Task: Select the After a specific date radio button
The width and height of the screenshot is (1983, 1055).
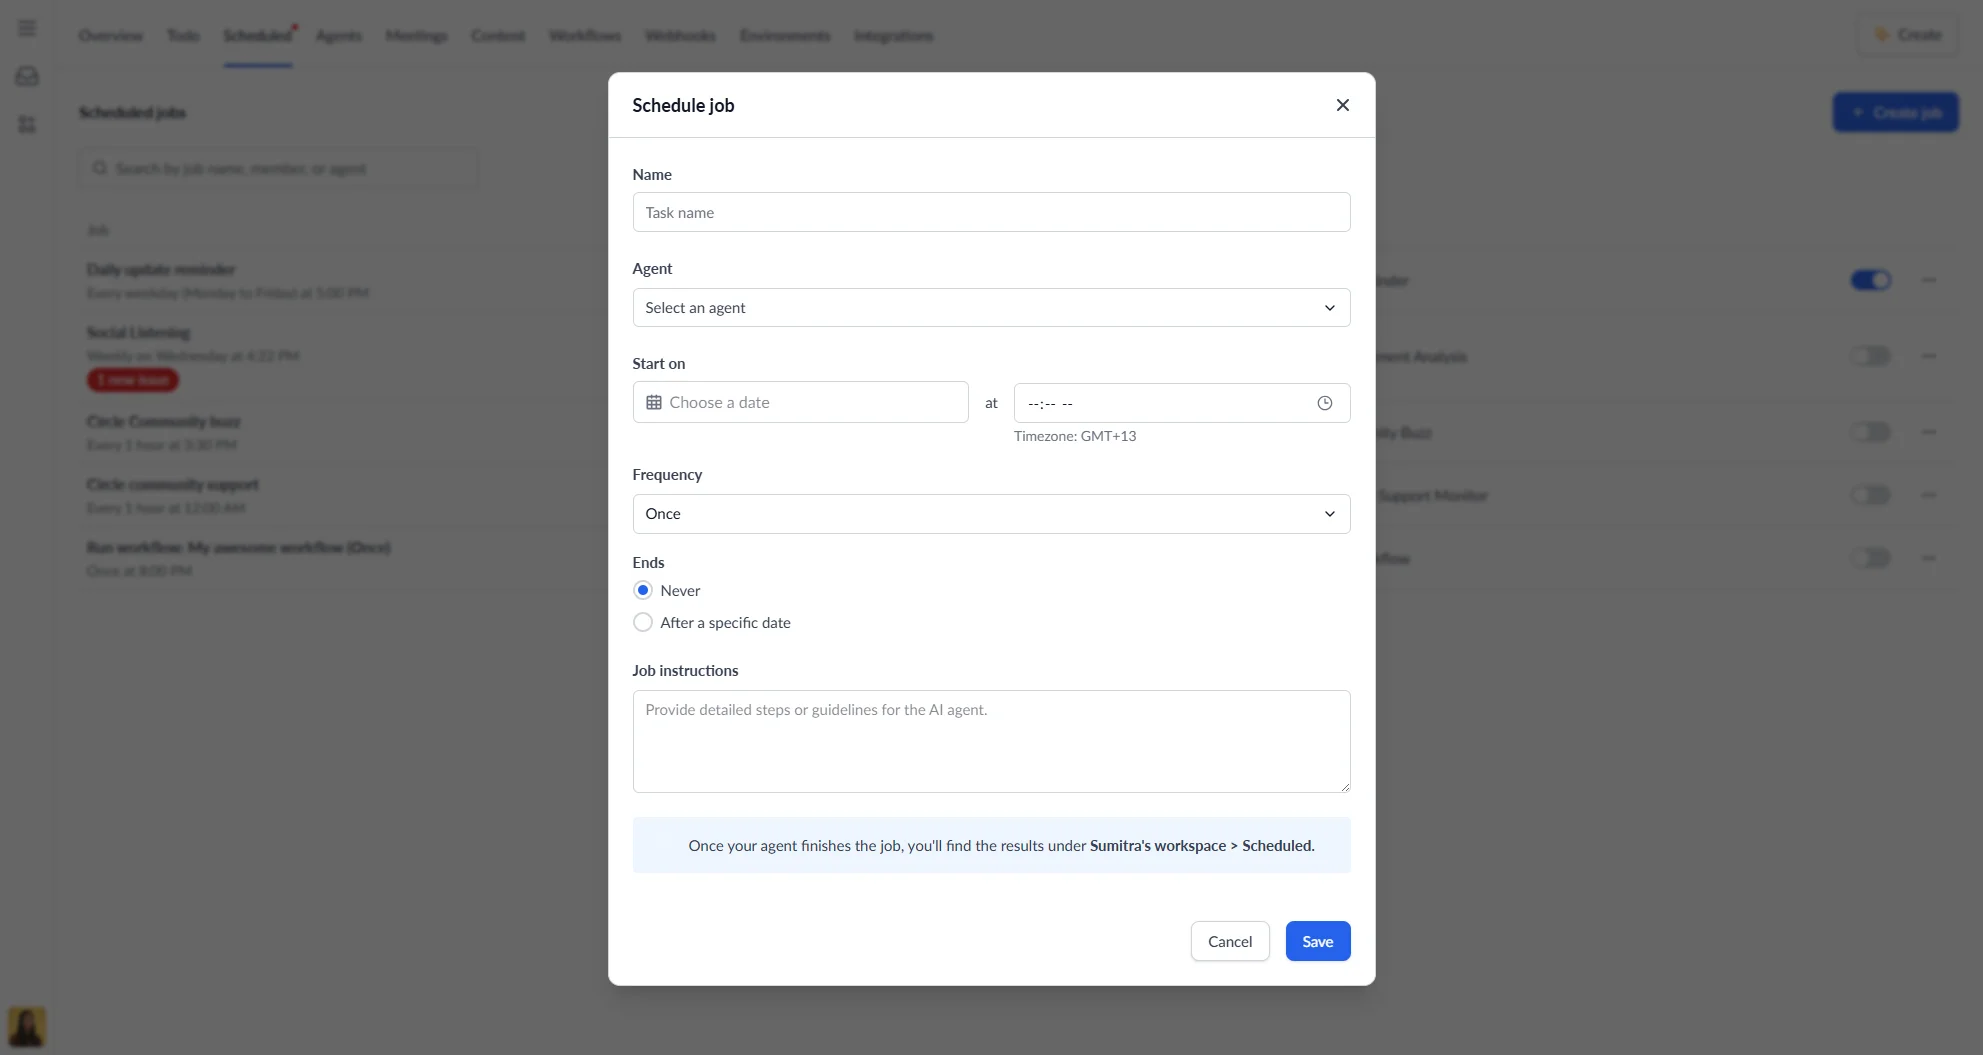Action: pyautogui.click(x=643, y=621)
